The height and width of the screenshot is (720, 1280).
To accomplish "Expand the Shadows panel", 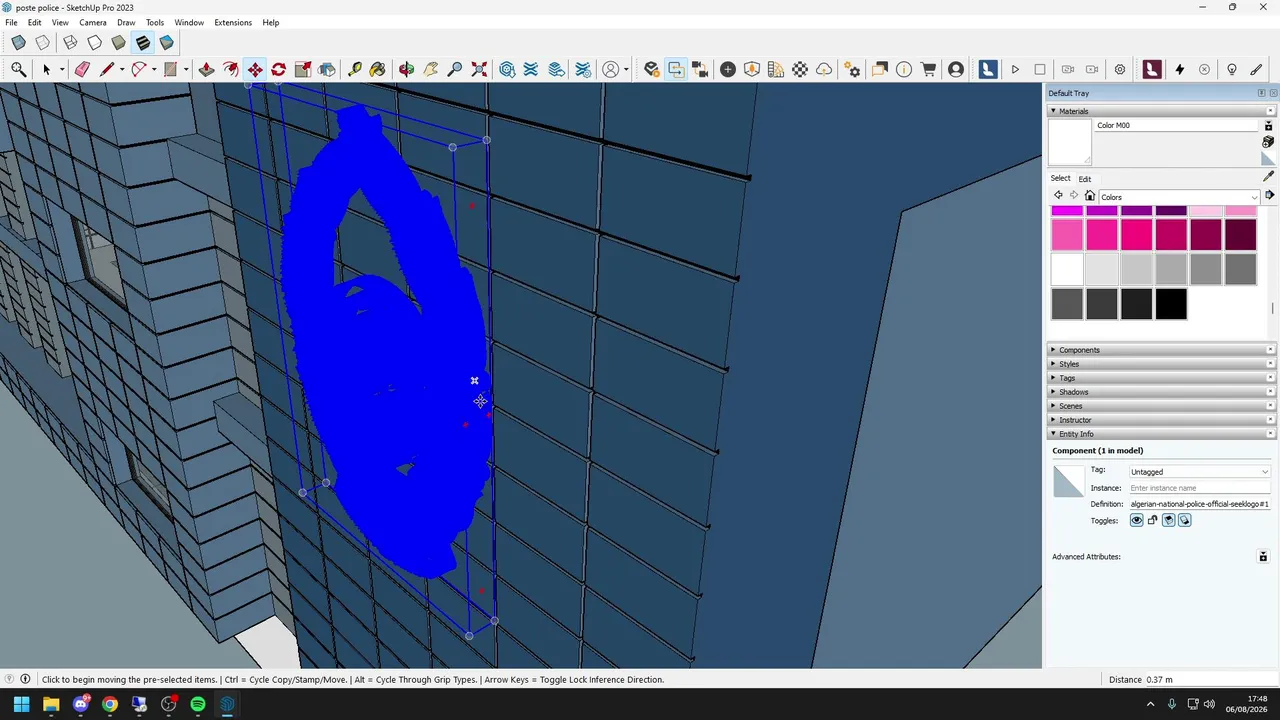I will 1161,392.
